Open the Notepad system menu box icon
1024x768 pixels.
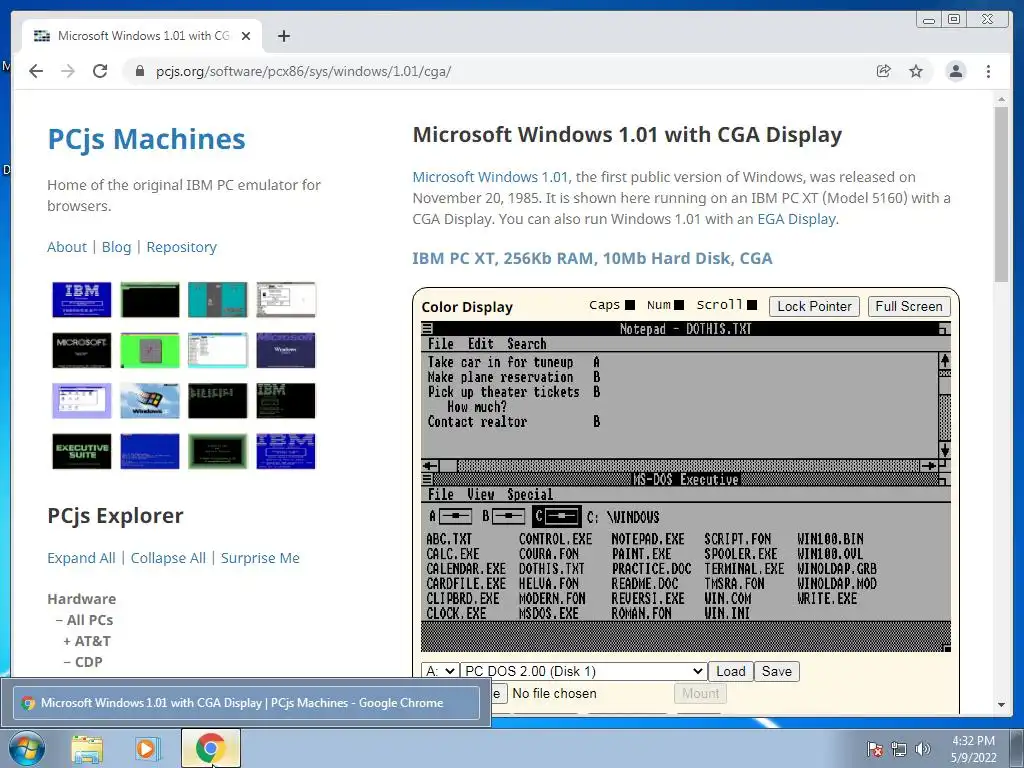coord(427,328)
